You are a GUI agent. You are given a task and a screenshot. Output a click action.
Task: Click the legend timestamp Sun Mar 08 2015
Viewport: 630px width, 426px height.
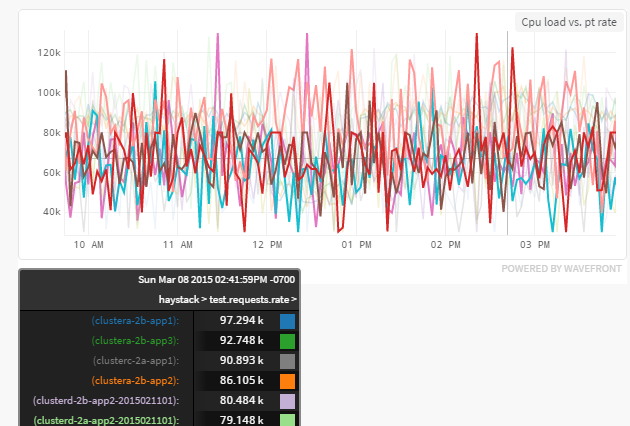click(x=217, y=280)
